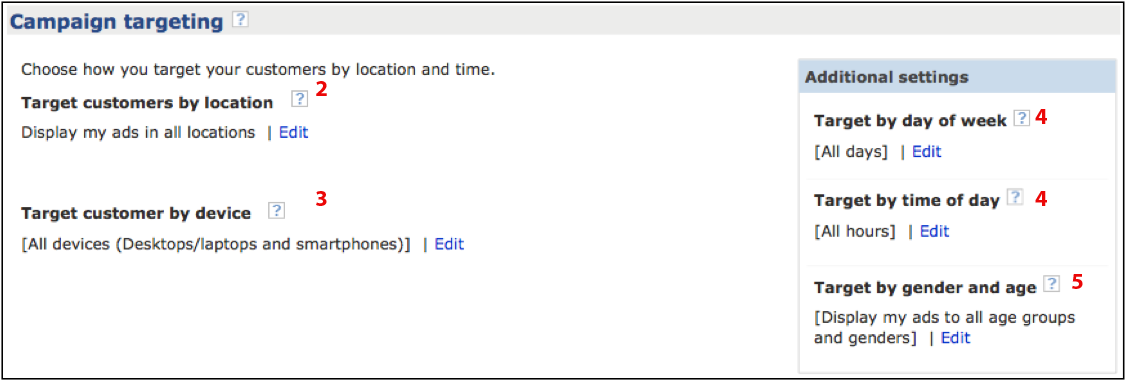Edit the All hours targeting setting
The image size is (1125, 381).
[934, 231]
